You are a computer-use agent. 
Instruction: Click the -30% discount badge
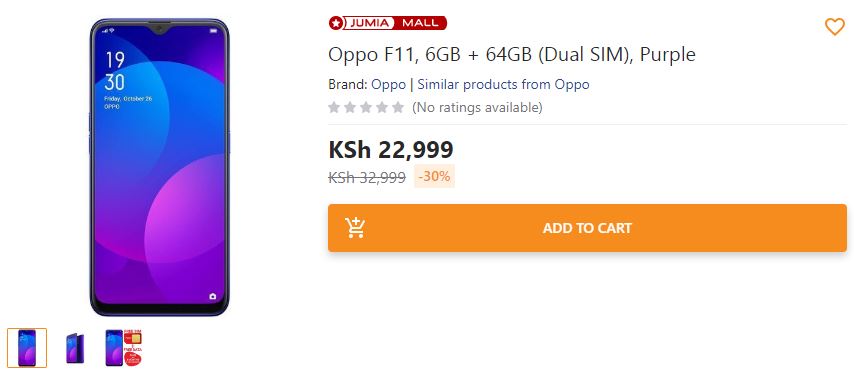click(x=434, y=176)
